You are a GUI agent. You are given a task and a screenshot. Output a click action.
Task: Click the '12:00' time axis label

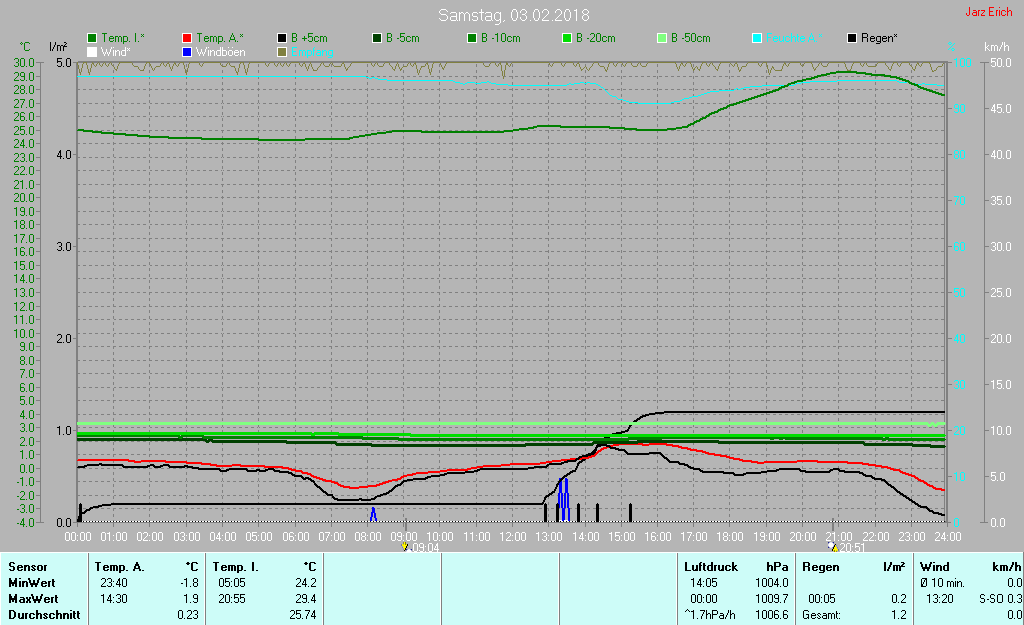[x=513, y=536]
